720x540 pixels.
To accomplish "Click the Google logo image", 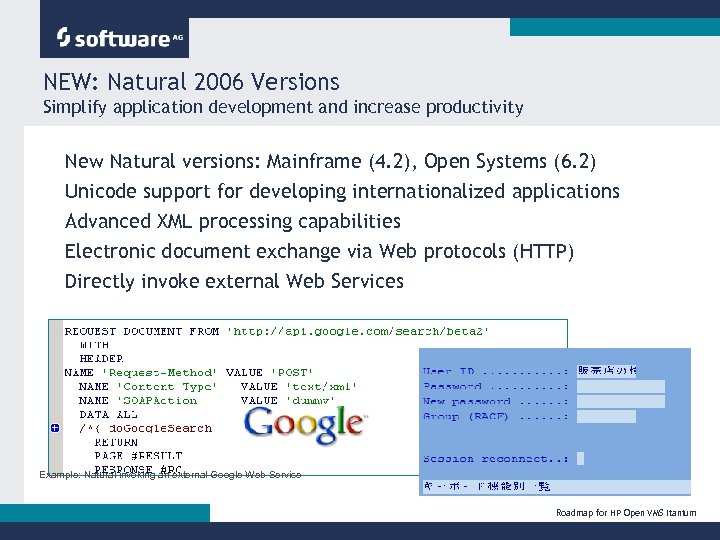I will (305, 425).
